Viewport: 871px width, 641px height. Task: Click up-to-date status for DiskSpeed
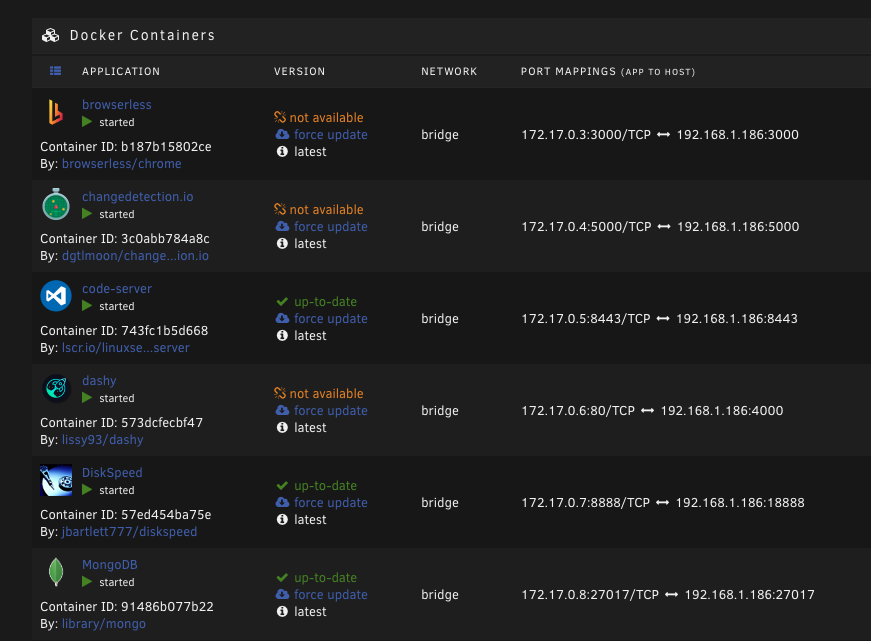[325, 485]
